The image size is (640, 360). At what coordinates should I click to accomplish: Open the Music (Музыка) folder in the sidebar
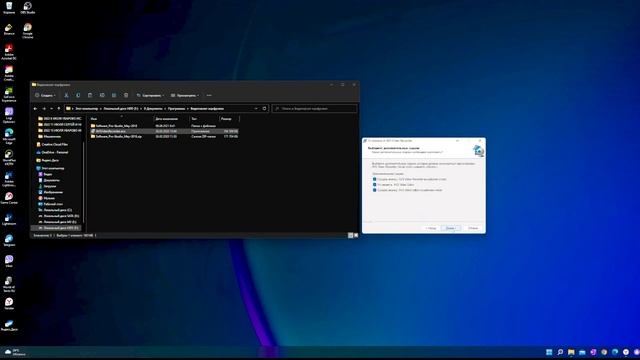click(47, 198)
